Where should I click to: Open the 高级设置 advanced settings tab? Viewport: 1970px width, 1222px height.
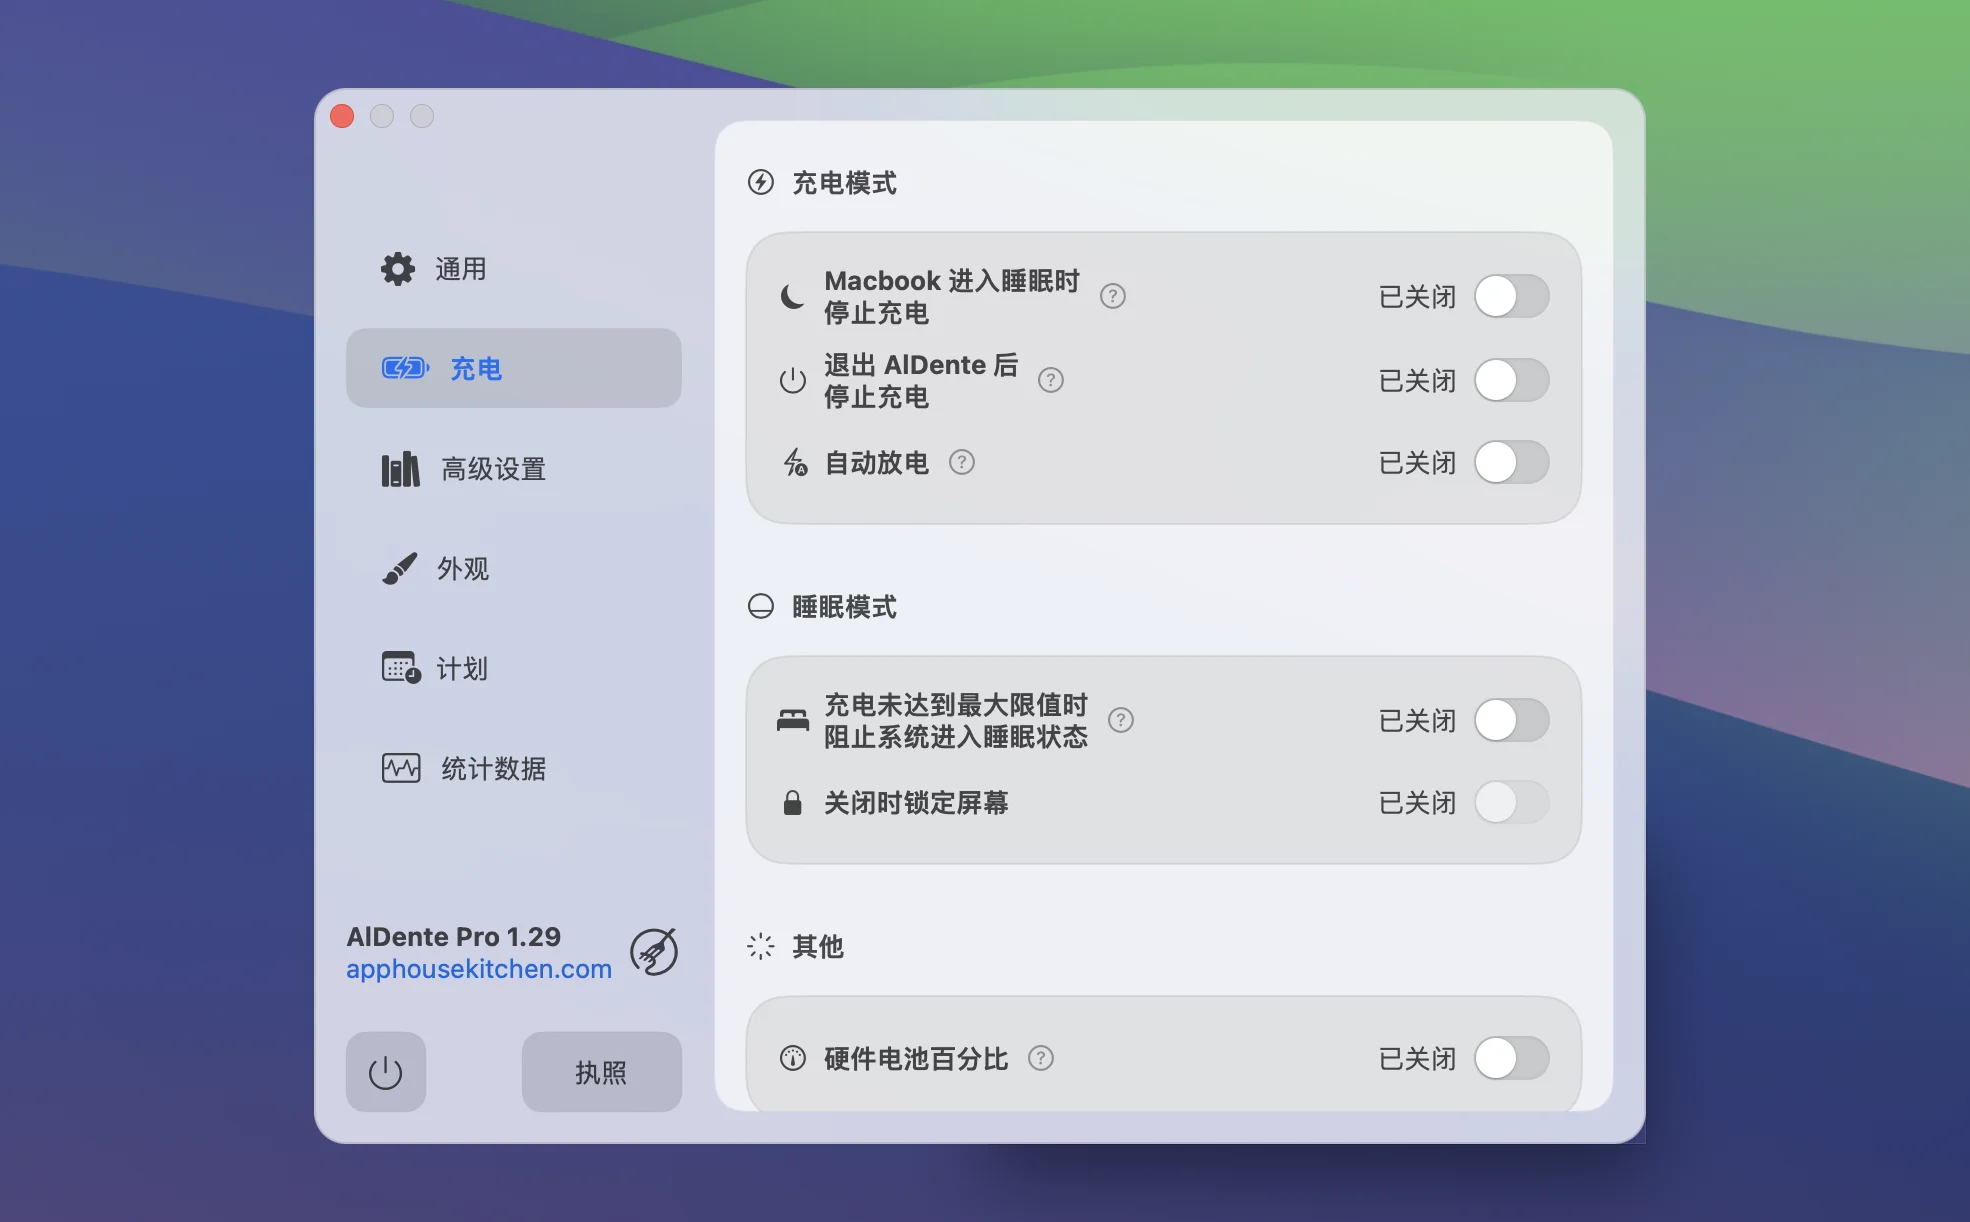pyautogui.click(x=513, y=468)
